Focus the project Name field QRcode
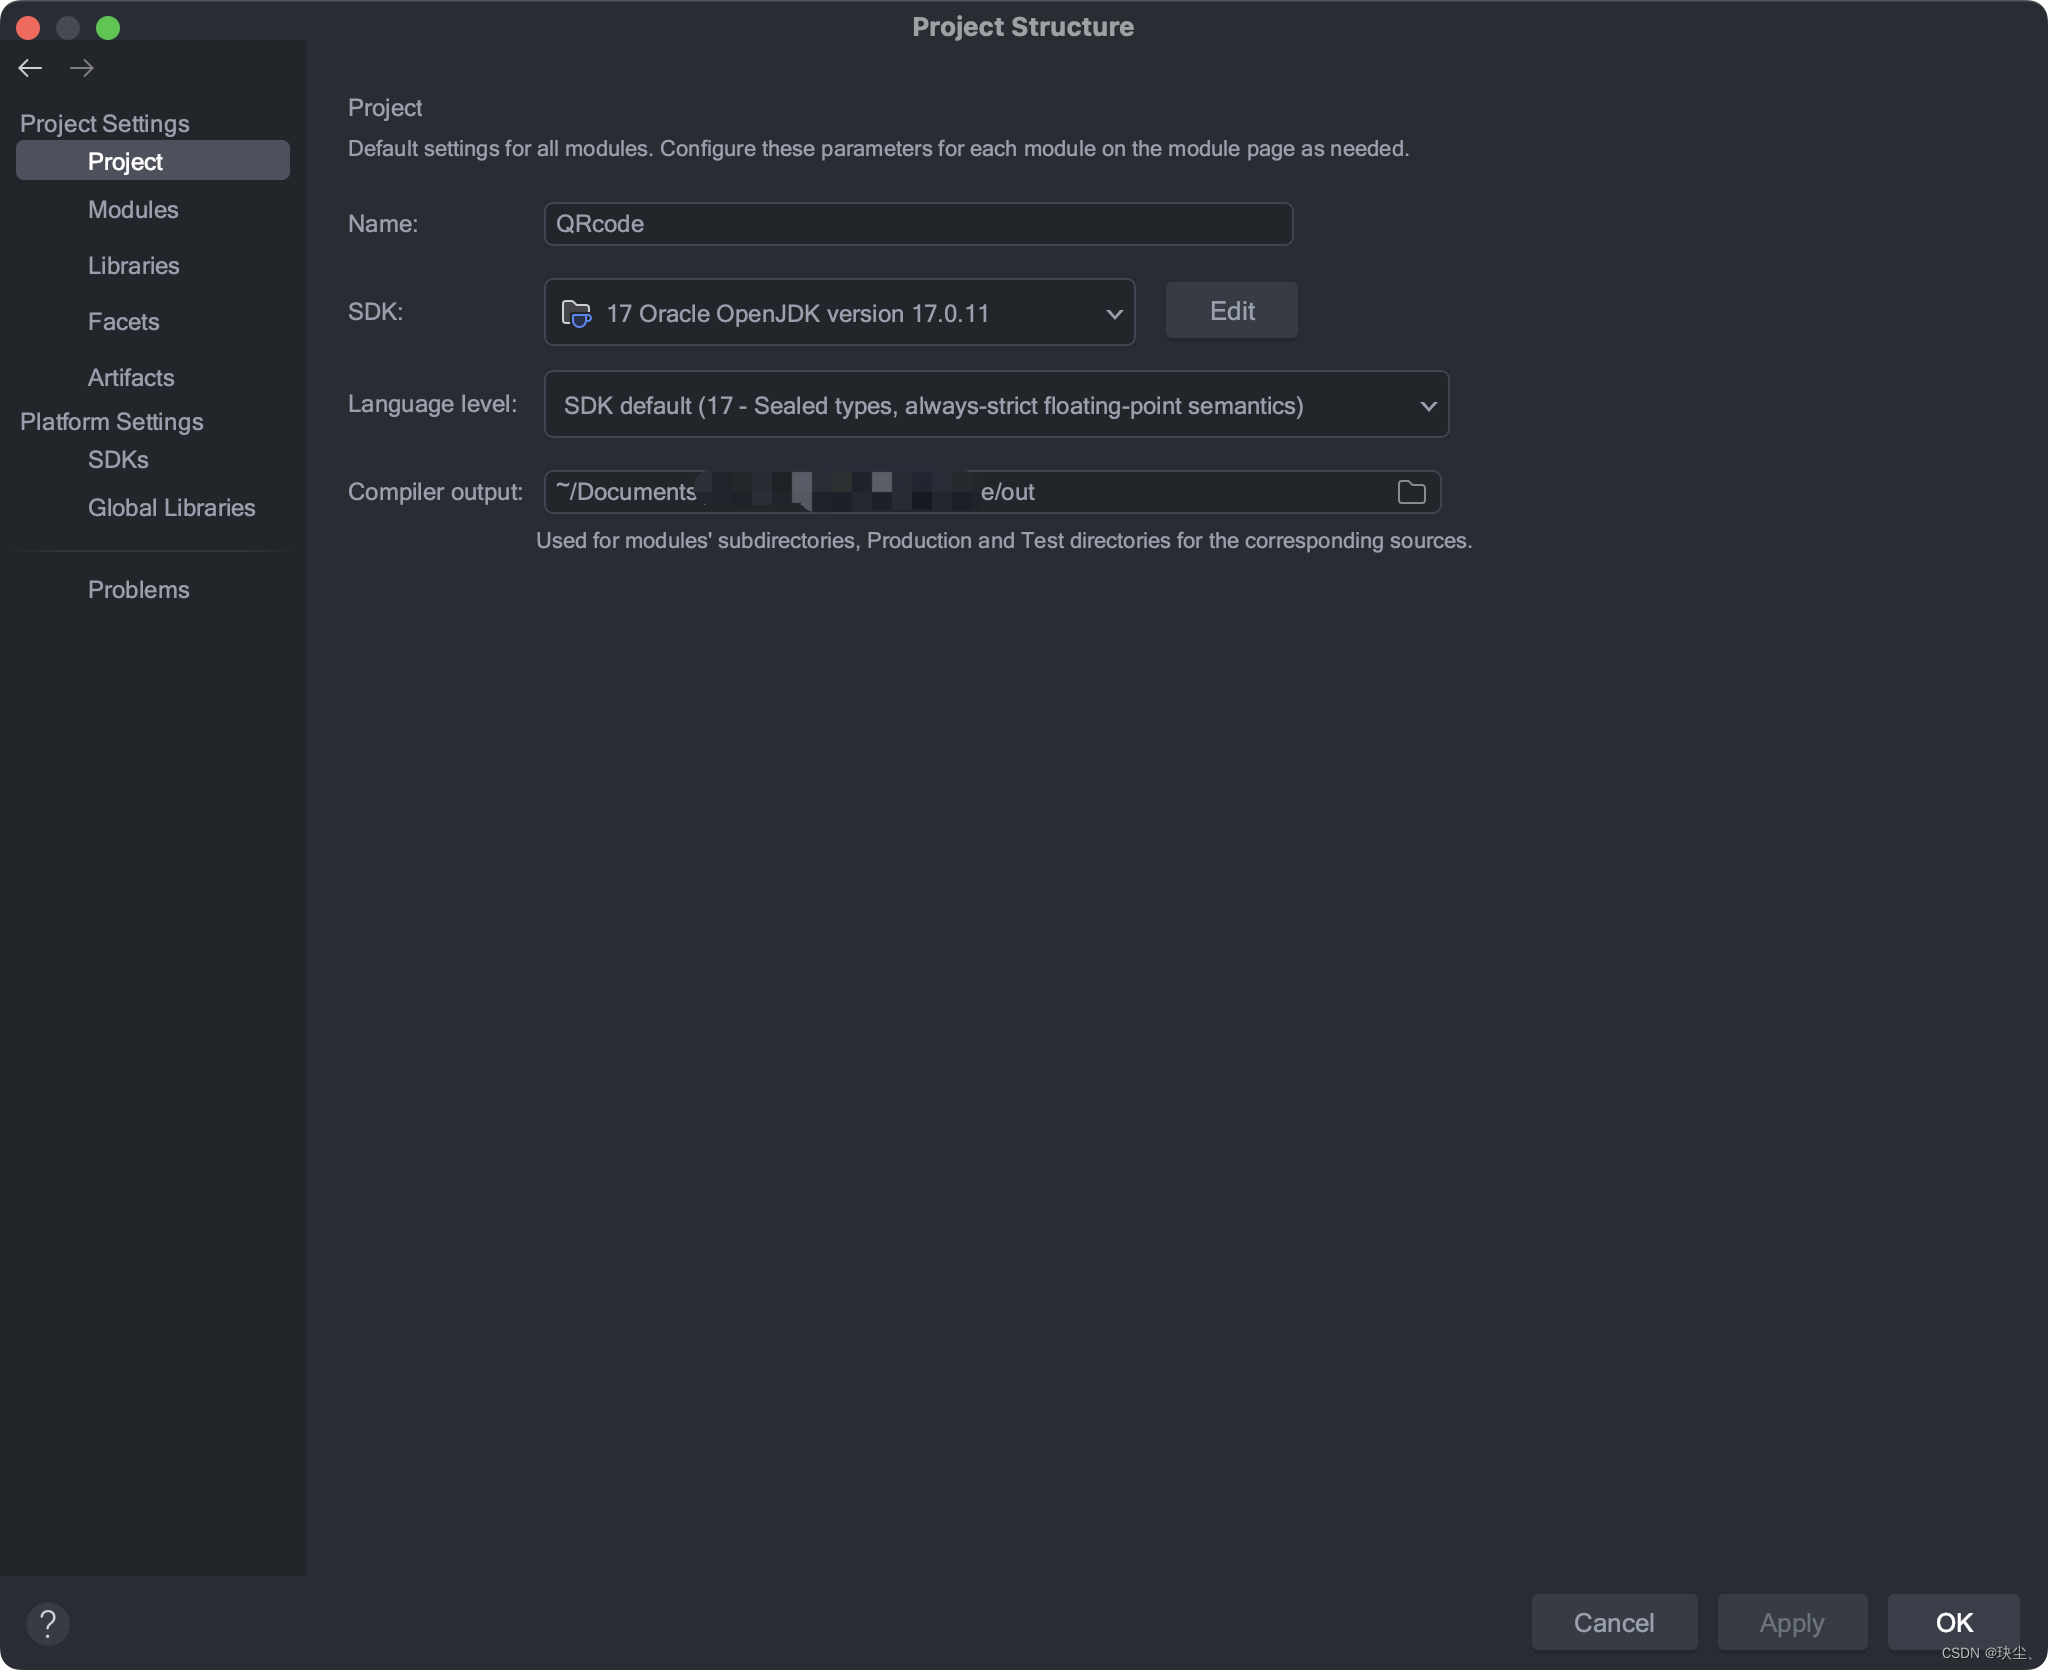This screenshot has height=1670, width=2048. point(918,224)
